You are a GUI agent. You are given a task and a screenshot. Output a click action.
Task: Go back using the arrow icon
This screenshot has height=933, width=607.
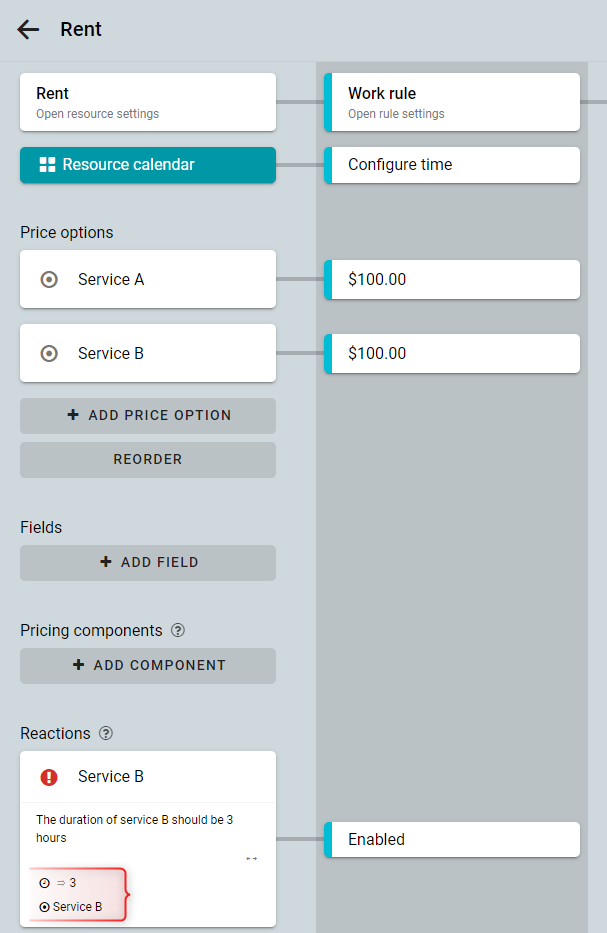(x=28, y=29)
